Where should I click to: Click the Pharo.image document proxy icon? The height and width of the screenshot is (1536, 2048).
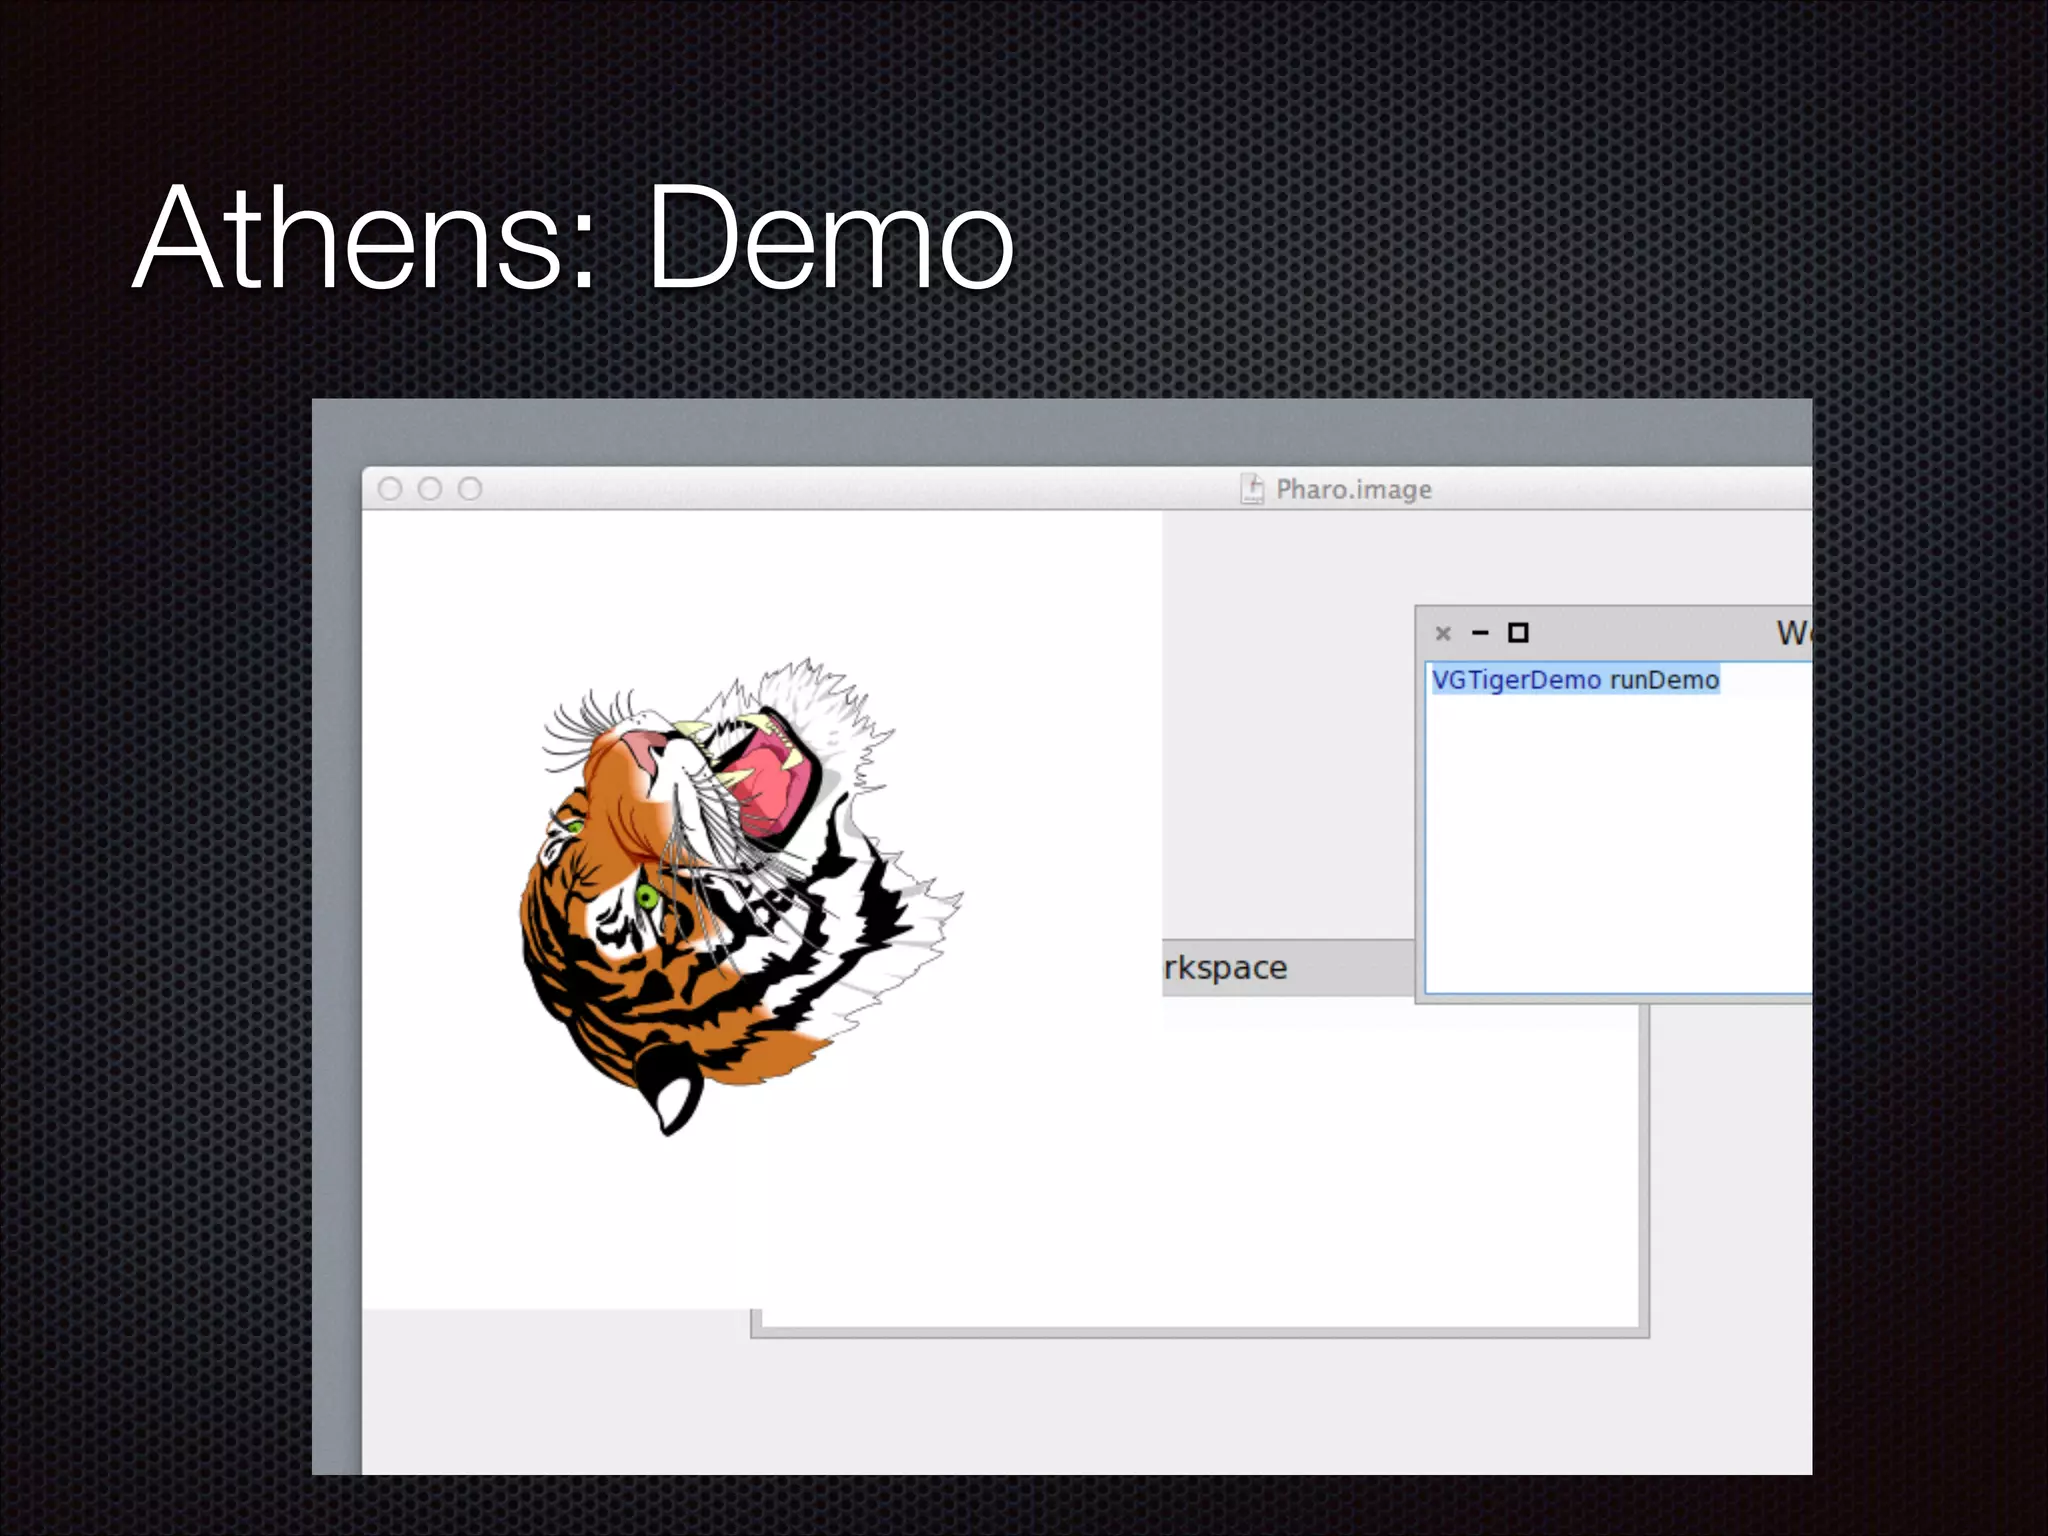1251,489
